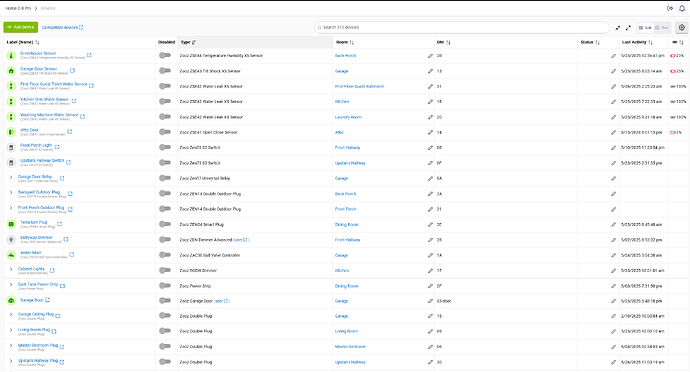Screen dimensions: 690x372
Task: Click the Search devices input field
Action: pos(462,27)
